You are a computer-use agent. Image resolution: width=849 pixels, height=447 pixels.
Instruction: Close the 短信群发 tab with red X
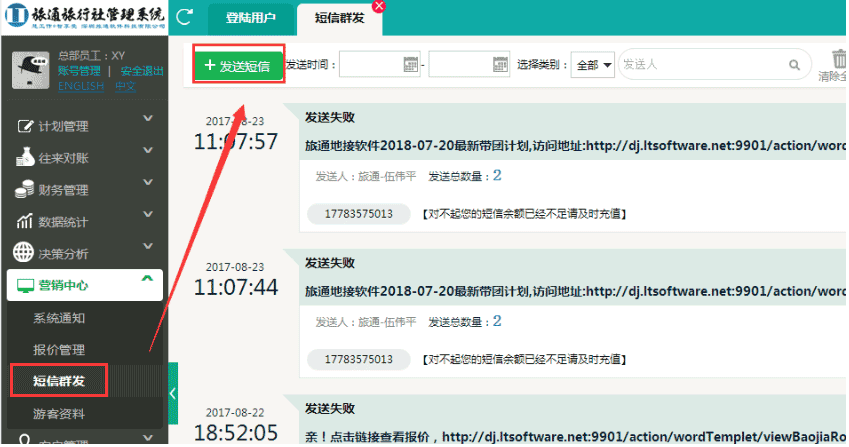pyautogui.click(x=379, y=5)
